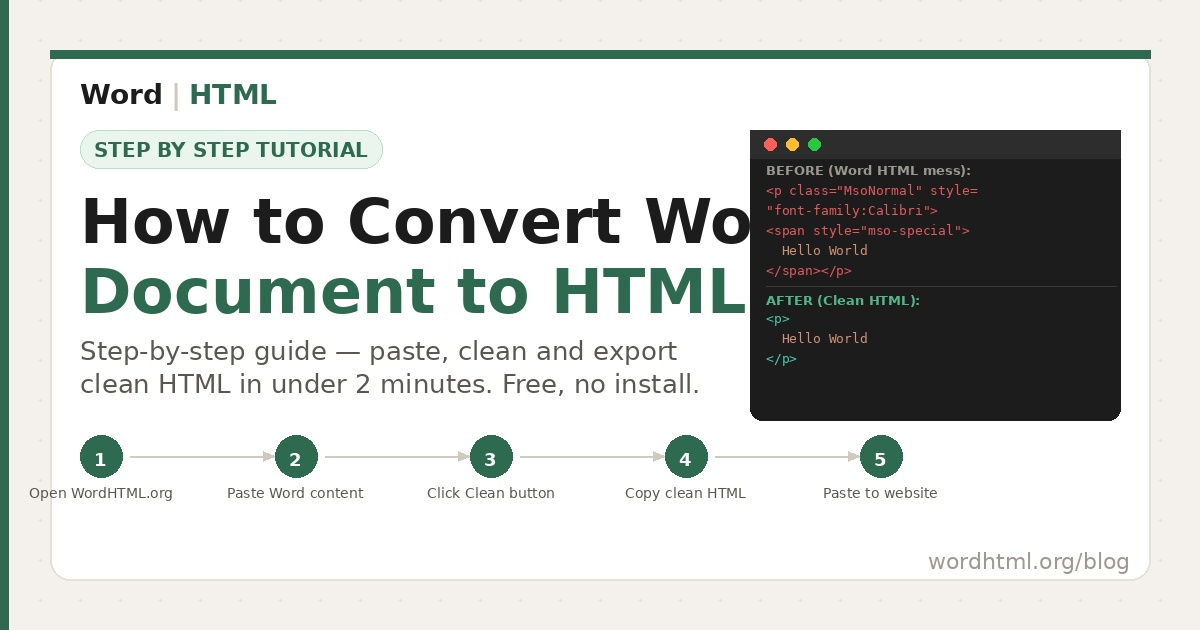Select step circle number 1
The height and width of the screenshot is (630, 1200).
101,458
